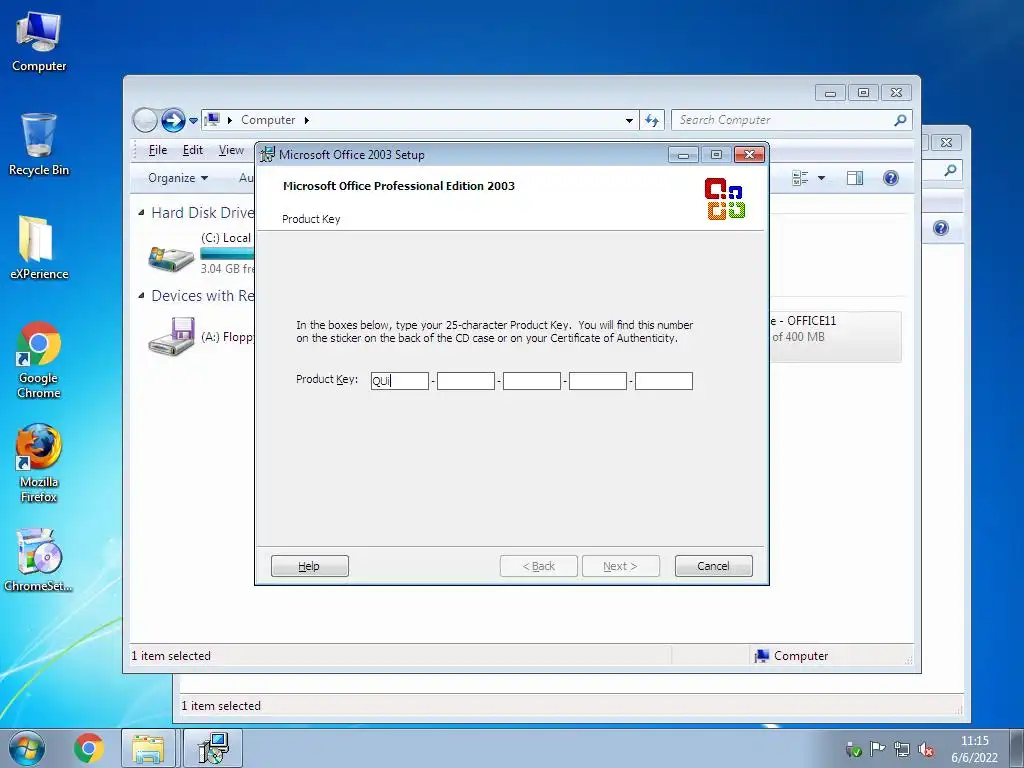Image resolution: width=1024 pixels, height=768 pixels.
Task: Click the first Product Key box
Action: [400, 381]
